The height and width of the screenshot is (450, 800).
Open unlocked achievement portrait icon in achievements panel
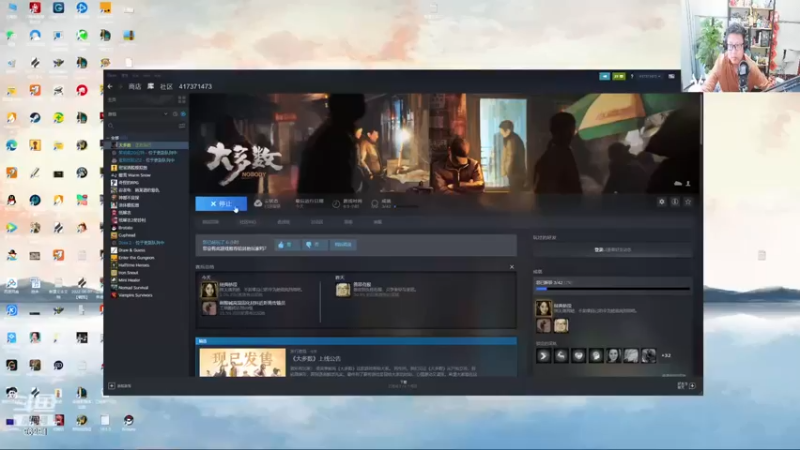click(543, 308)
